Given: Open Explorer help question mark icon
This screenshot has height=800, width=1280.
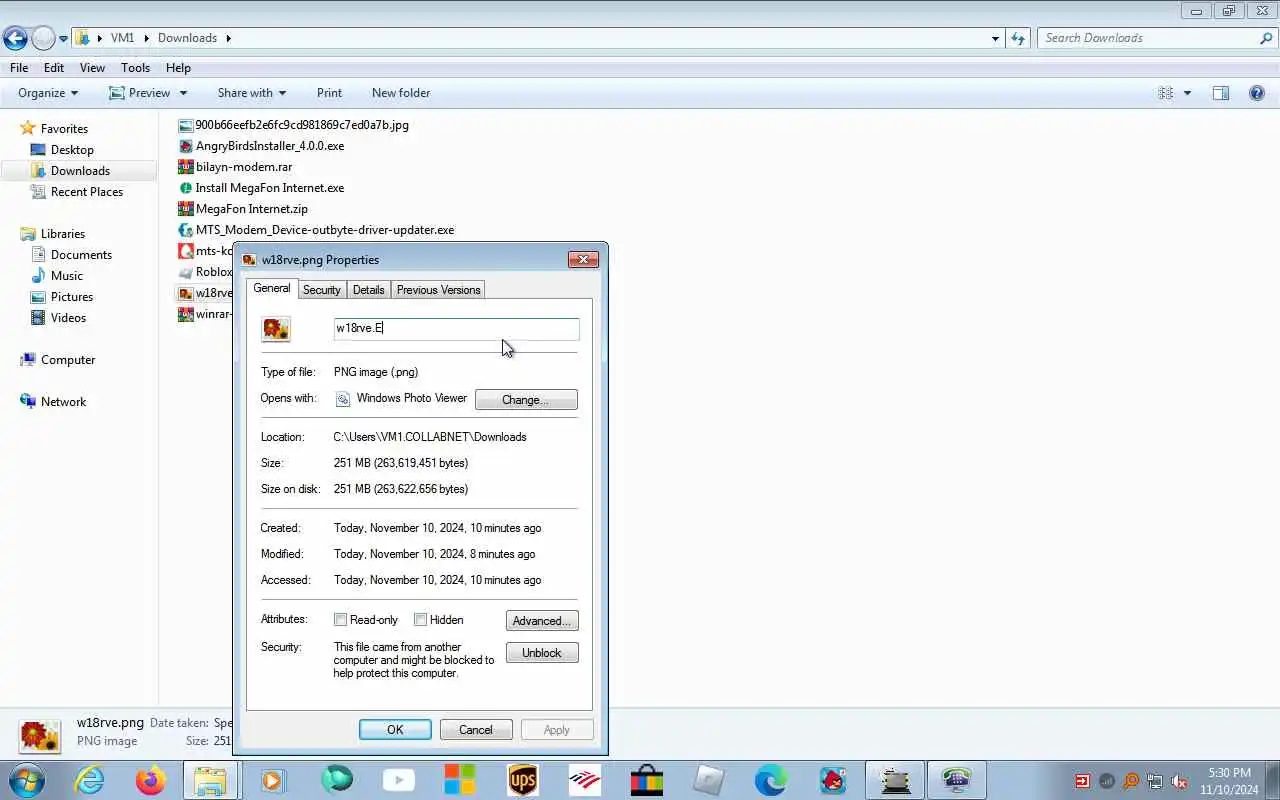Looking at the screenshot, I should click(x=1257, y=93).
